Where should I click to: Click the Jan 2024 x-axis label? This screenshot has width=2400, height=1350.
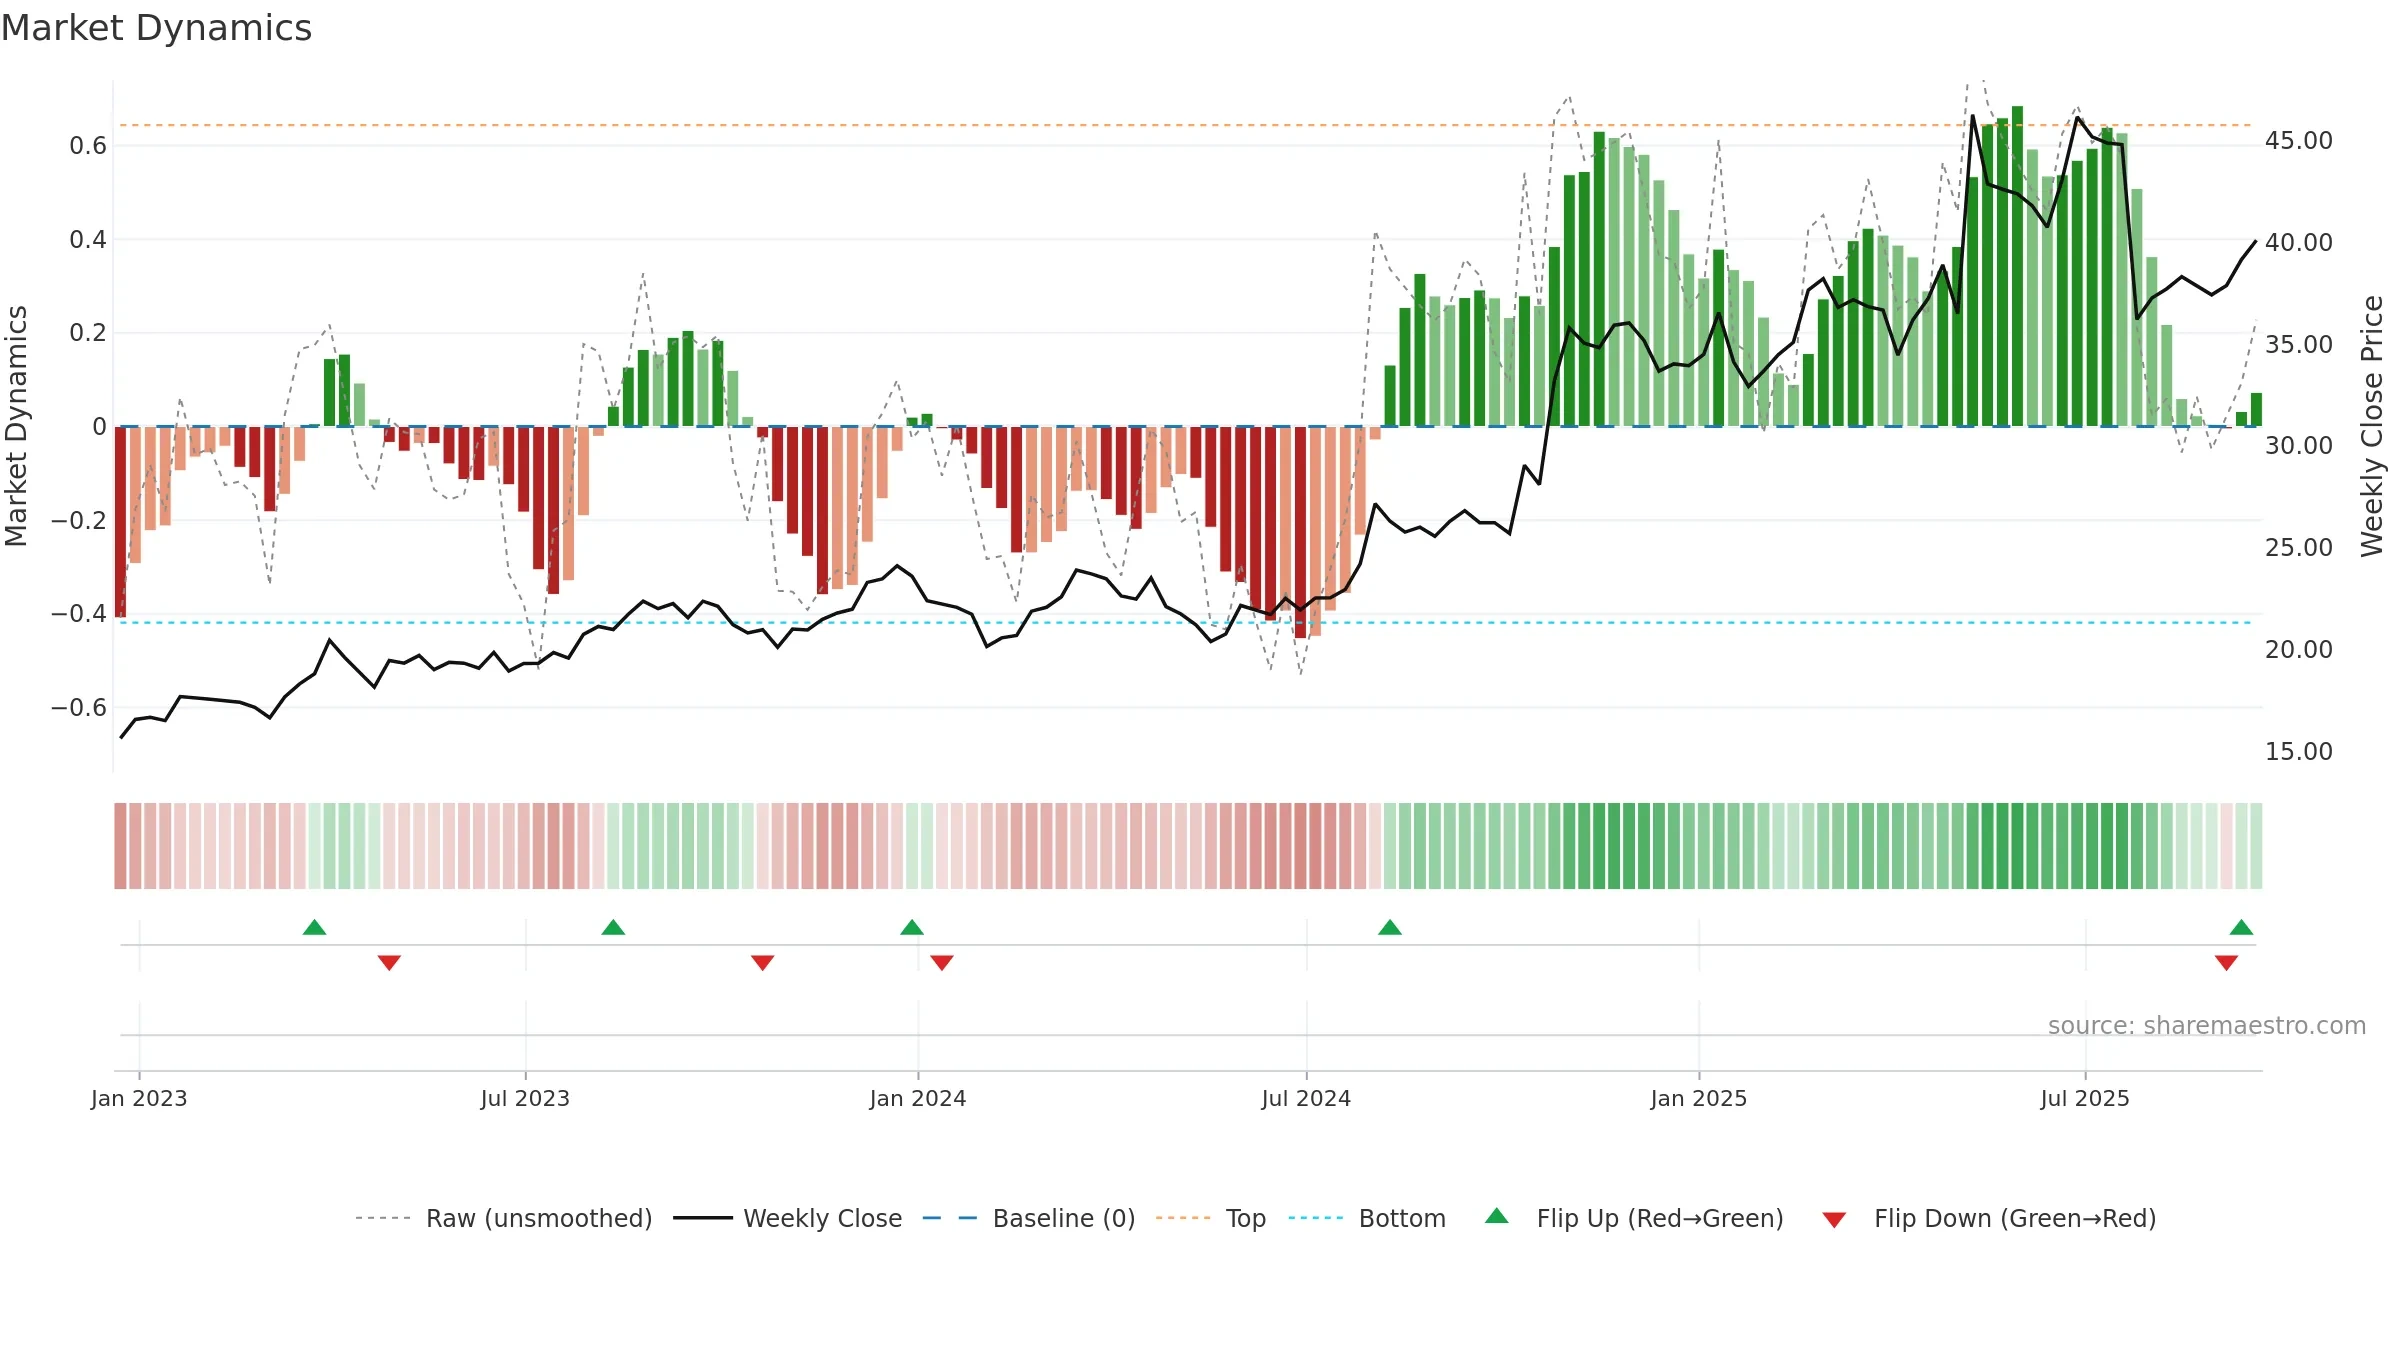pos(918,1098)
